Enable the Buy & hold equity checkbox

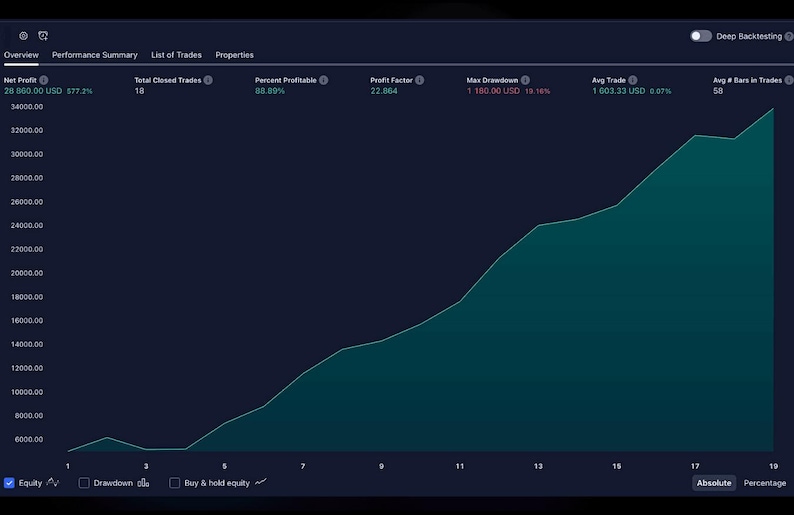click(x=175, y=483)
